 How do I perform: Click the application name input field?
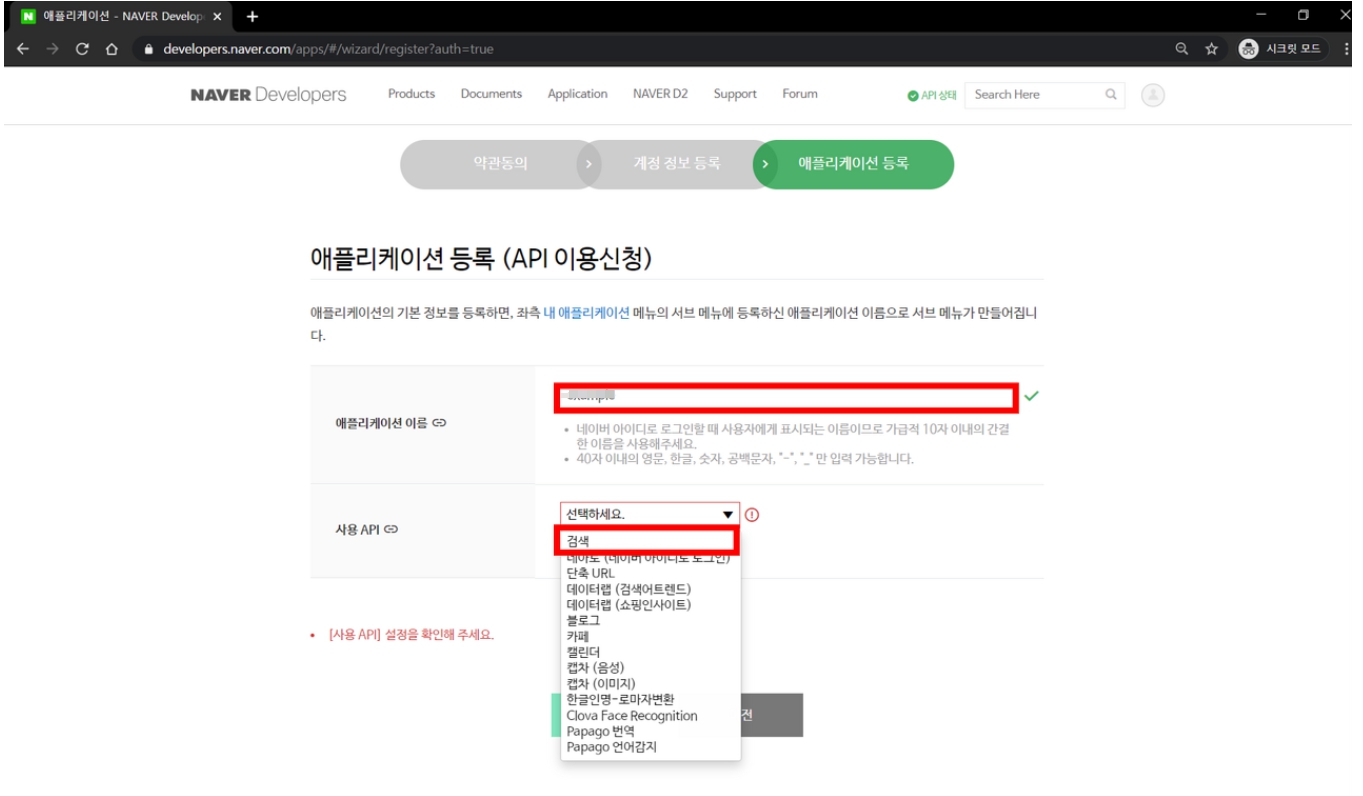pyautogui.click(x=787, y=397)
